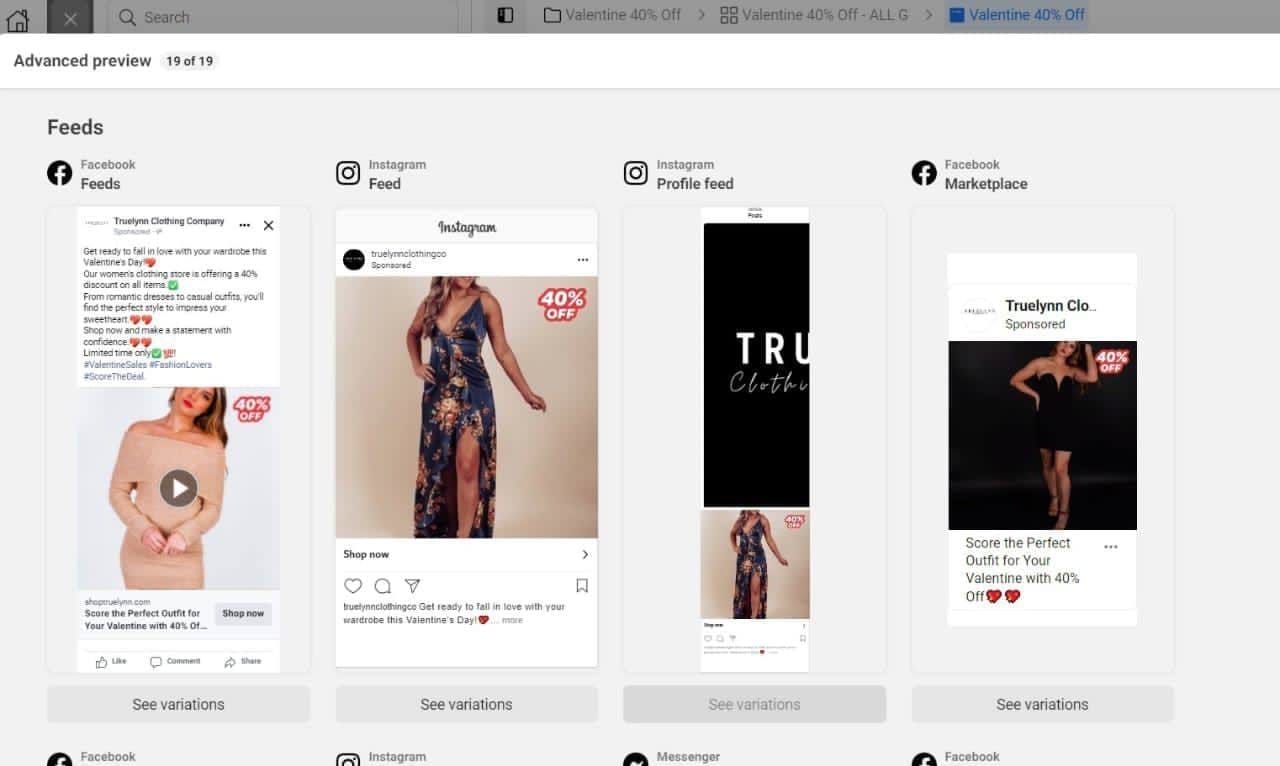Image resolution: width=1280 pixels, height=766 pixels.
Task: Toggle the sidebar panel icon
Action: (x=505, y=16)
